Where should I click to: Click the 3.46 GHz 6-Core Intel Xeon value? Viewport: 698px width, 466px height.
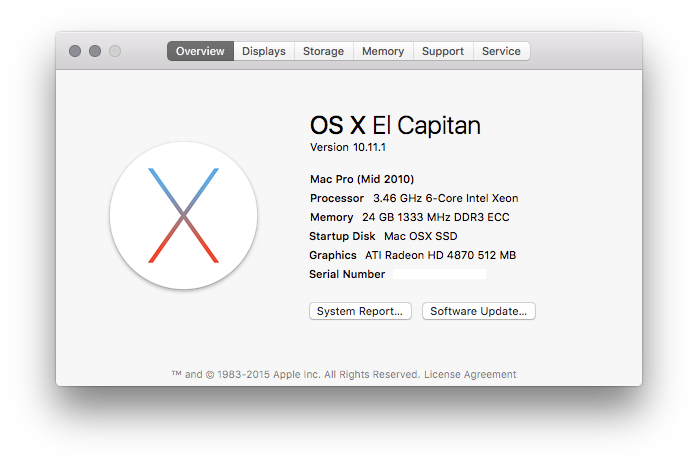click(x=446, y=198)
